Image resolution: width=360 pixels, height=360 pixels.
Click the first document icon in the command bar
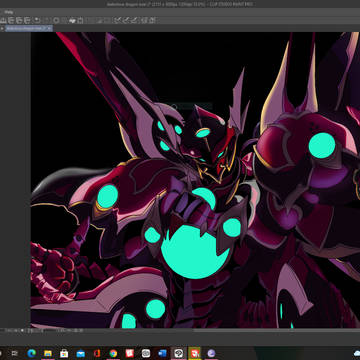(x=11, y=20)
